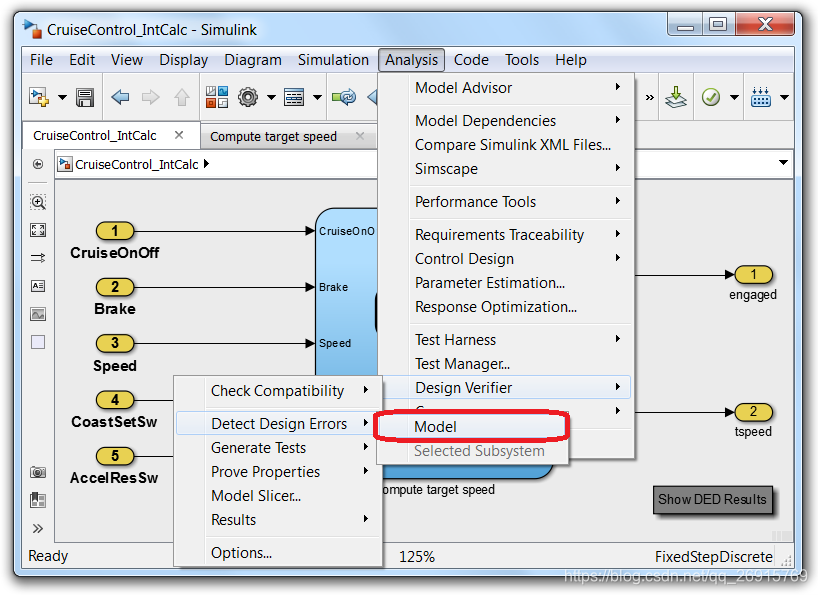Open the Code menu
Image resolution: width=818 pixels, height=595 pixels.
point(471,60)
